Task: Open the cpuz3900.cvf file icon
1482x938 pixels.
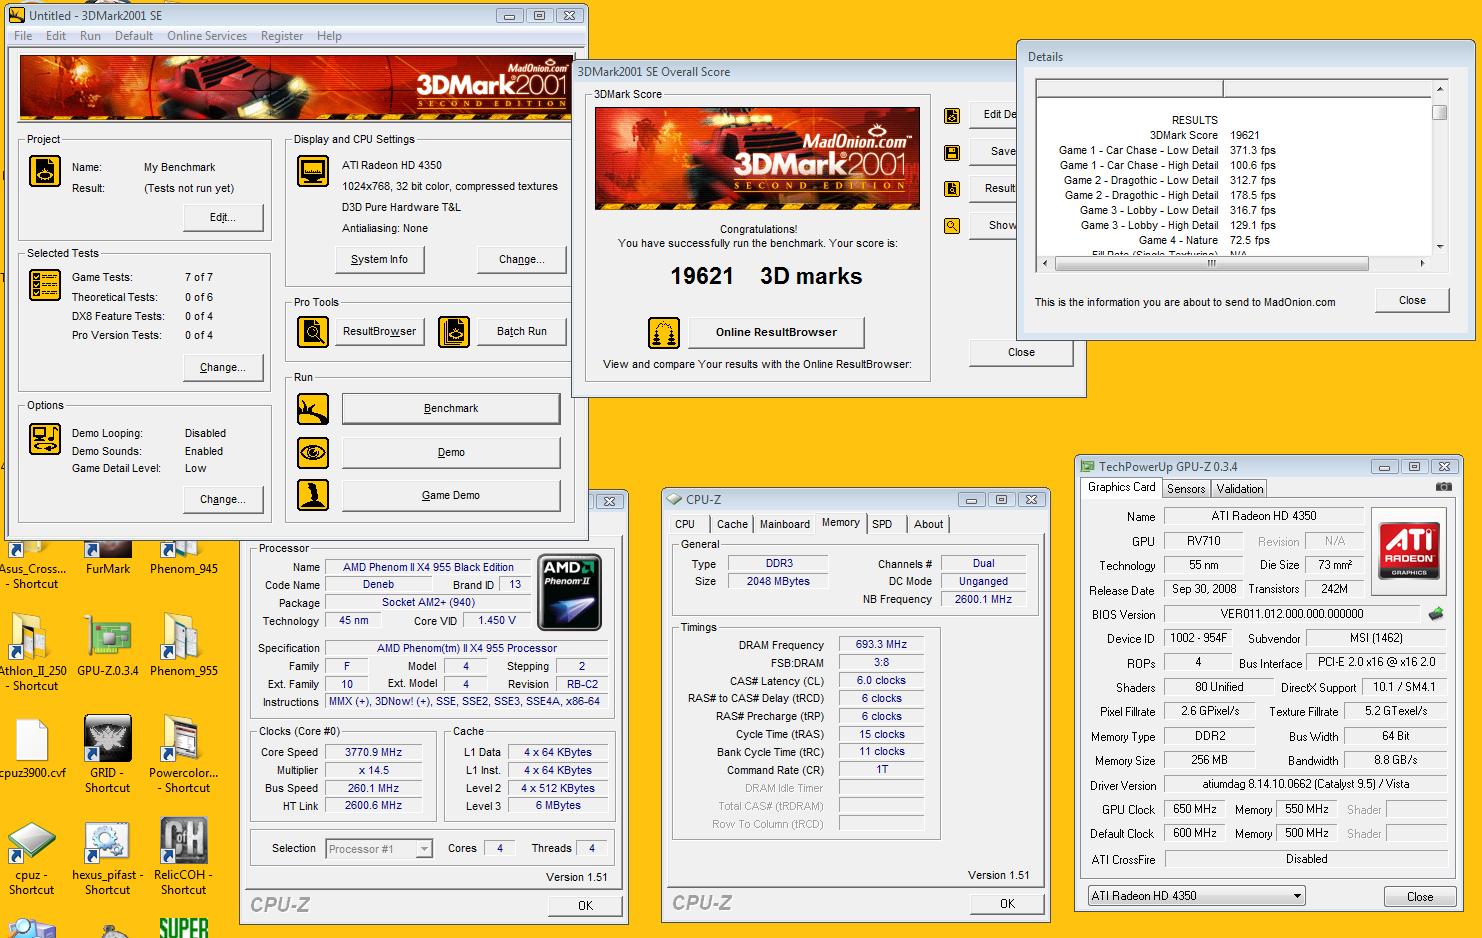Action: click(31, 749)
